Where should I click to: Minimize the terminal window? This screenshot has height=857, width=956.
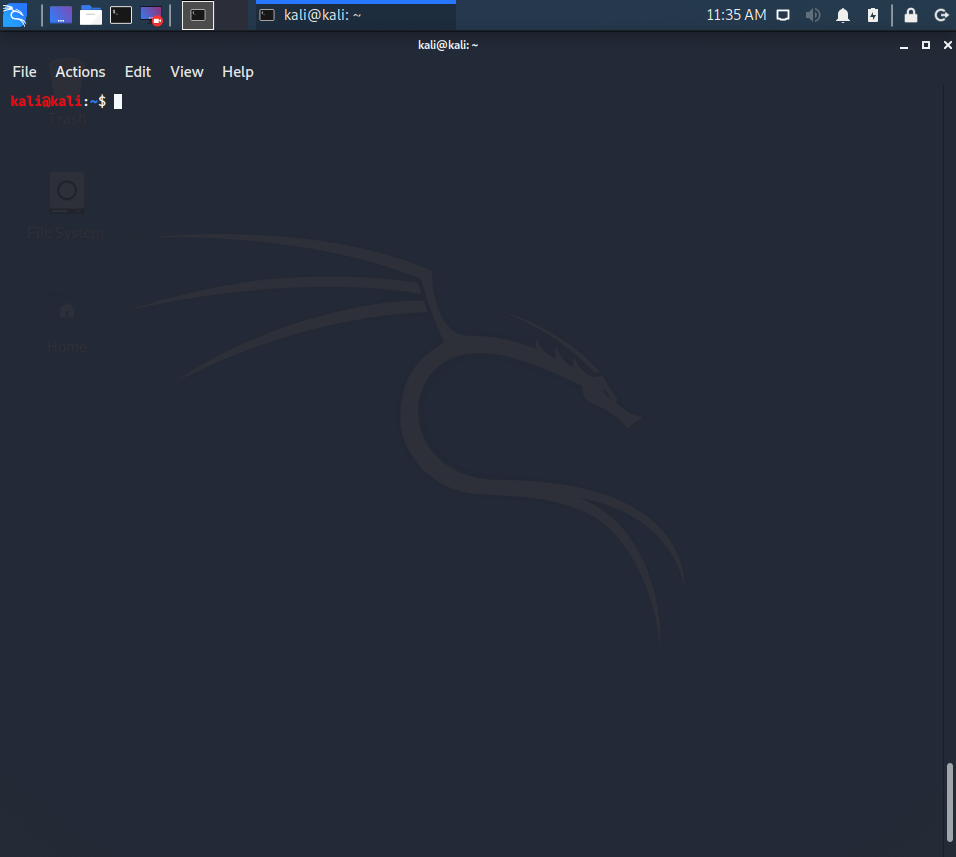(x=904, y=46)
